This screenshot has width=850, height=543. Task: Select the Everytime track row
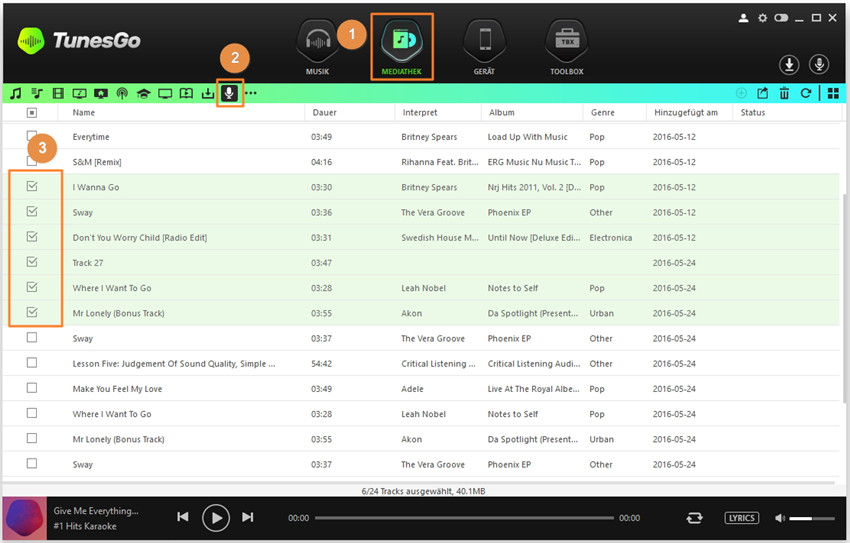coord(421,137)
